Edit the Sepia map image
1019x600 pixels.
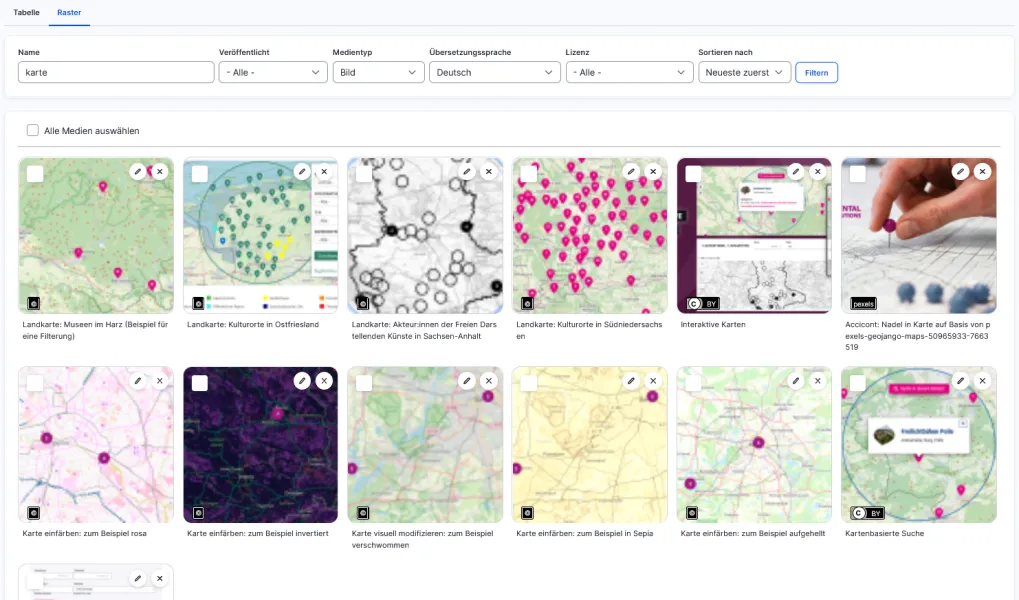(x=631, y=381)
